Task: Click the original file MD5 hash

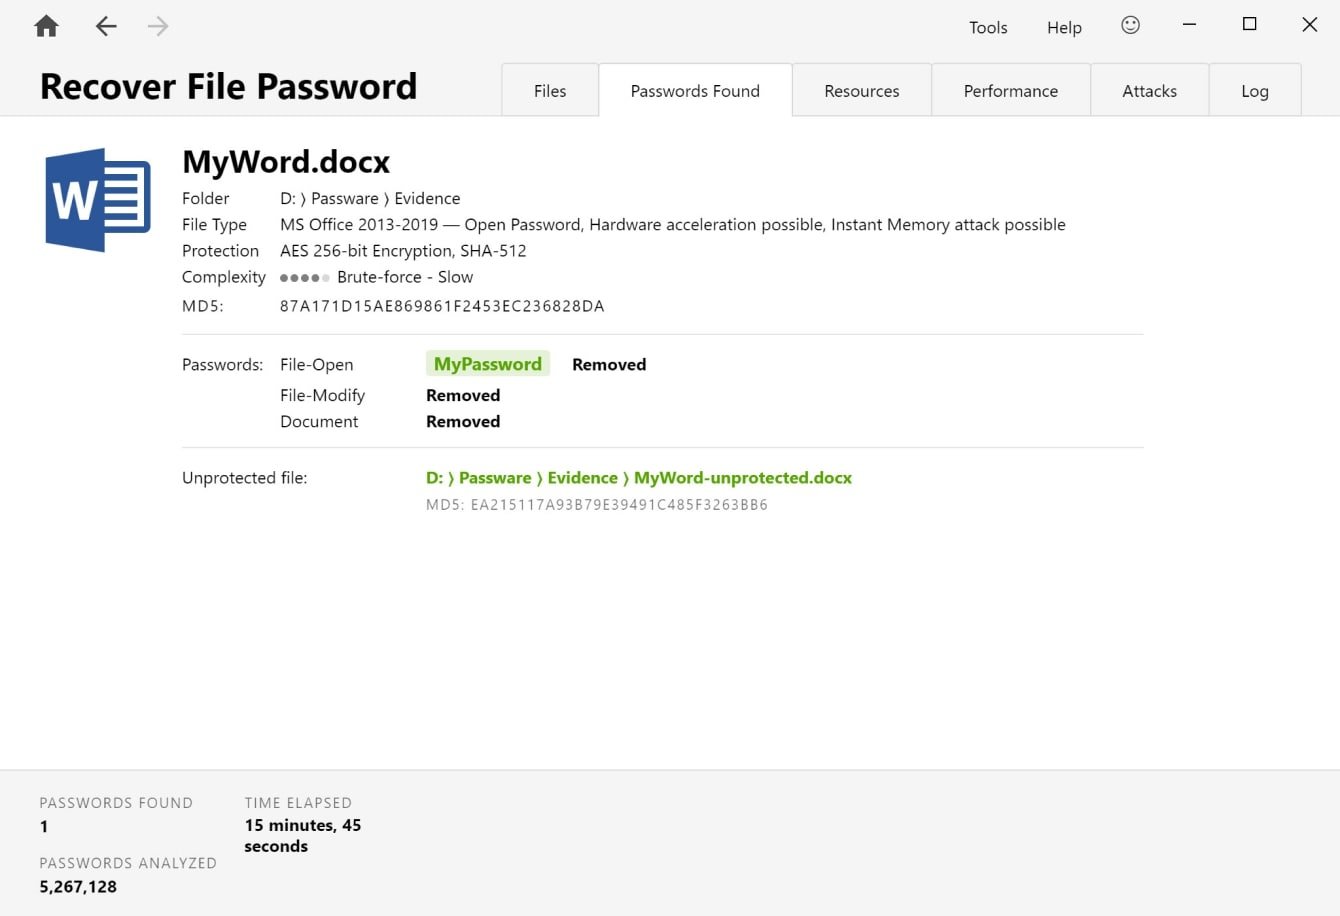Action: (x=441, y=306)
